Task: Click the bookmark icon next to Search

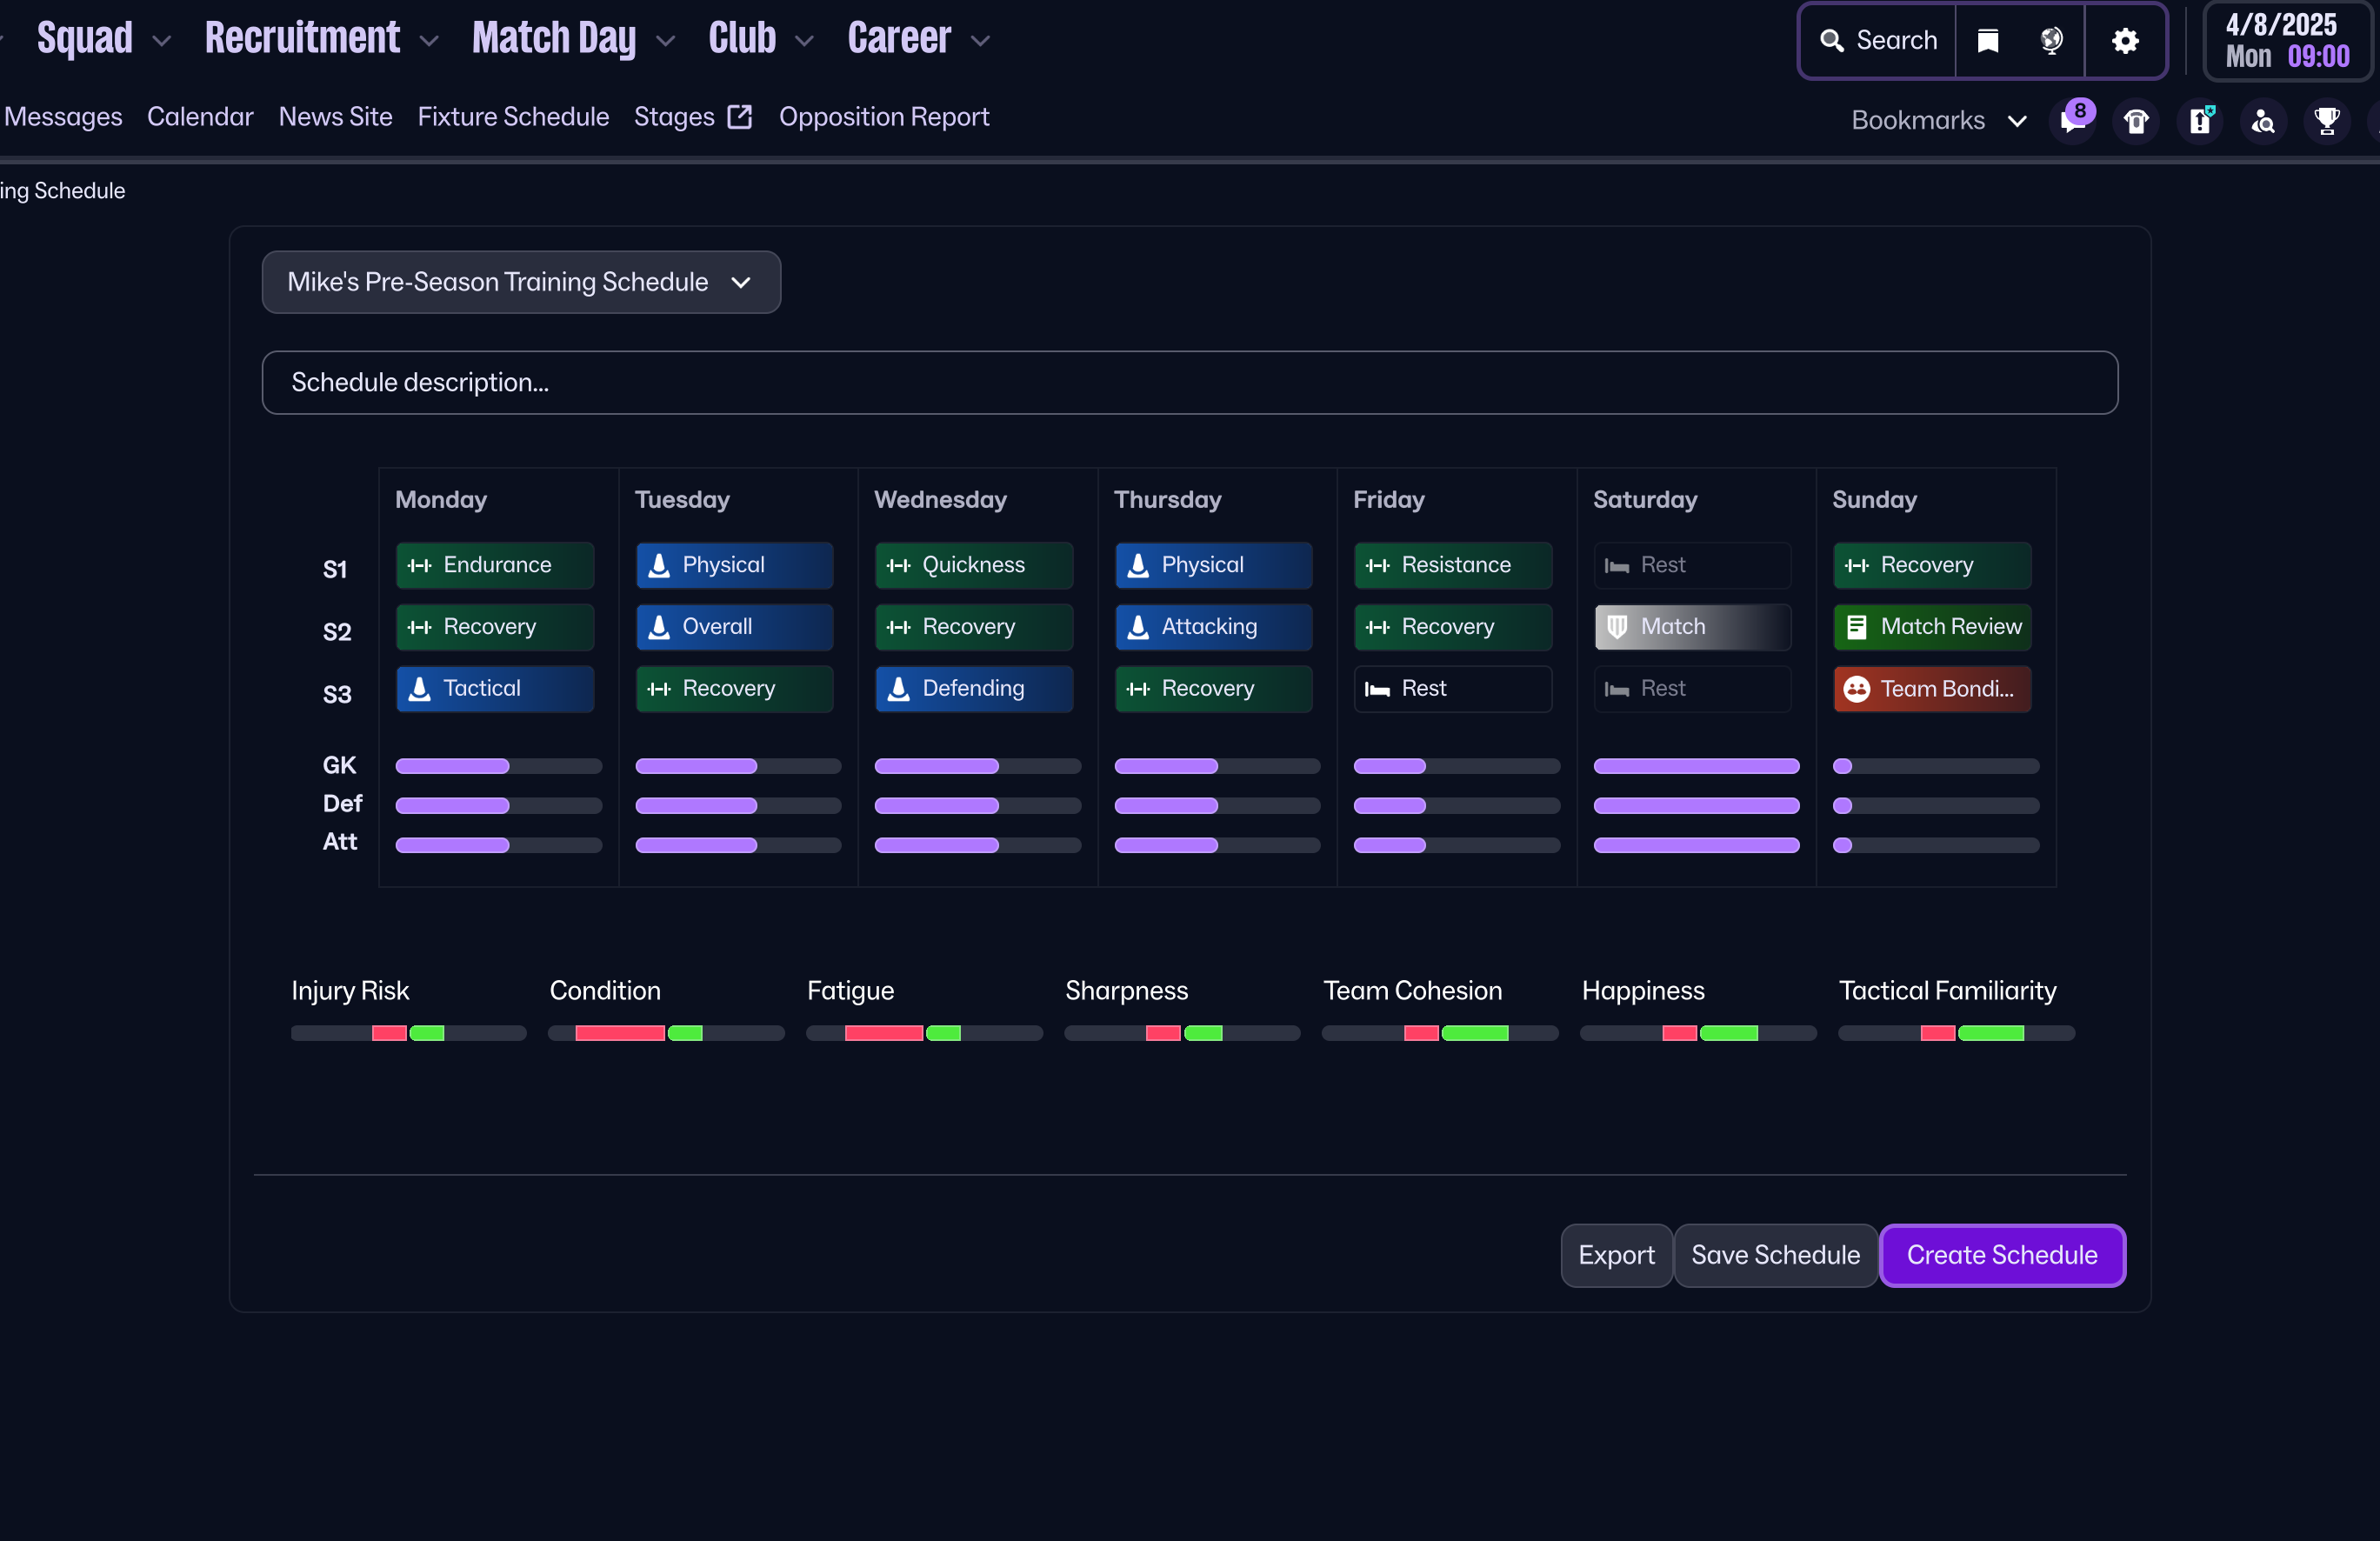Action: coord(1988,40)
